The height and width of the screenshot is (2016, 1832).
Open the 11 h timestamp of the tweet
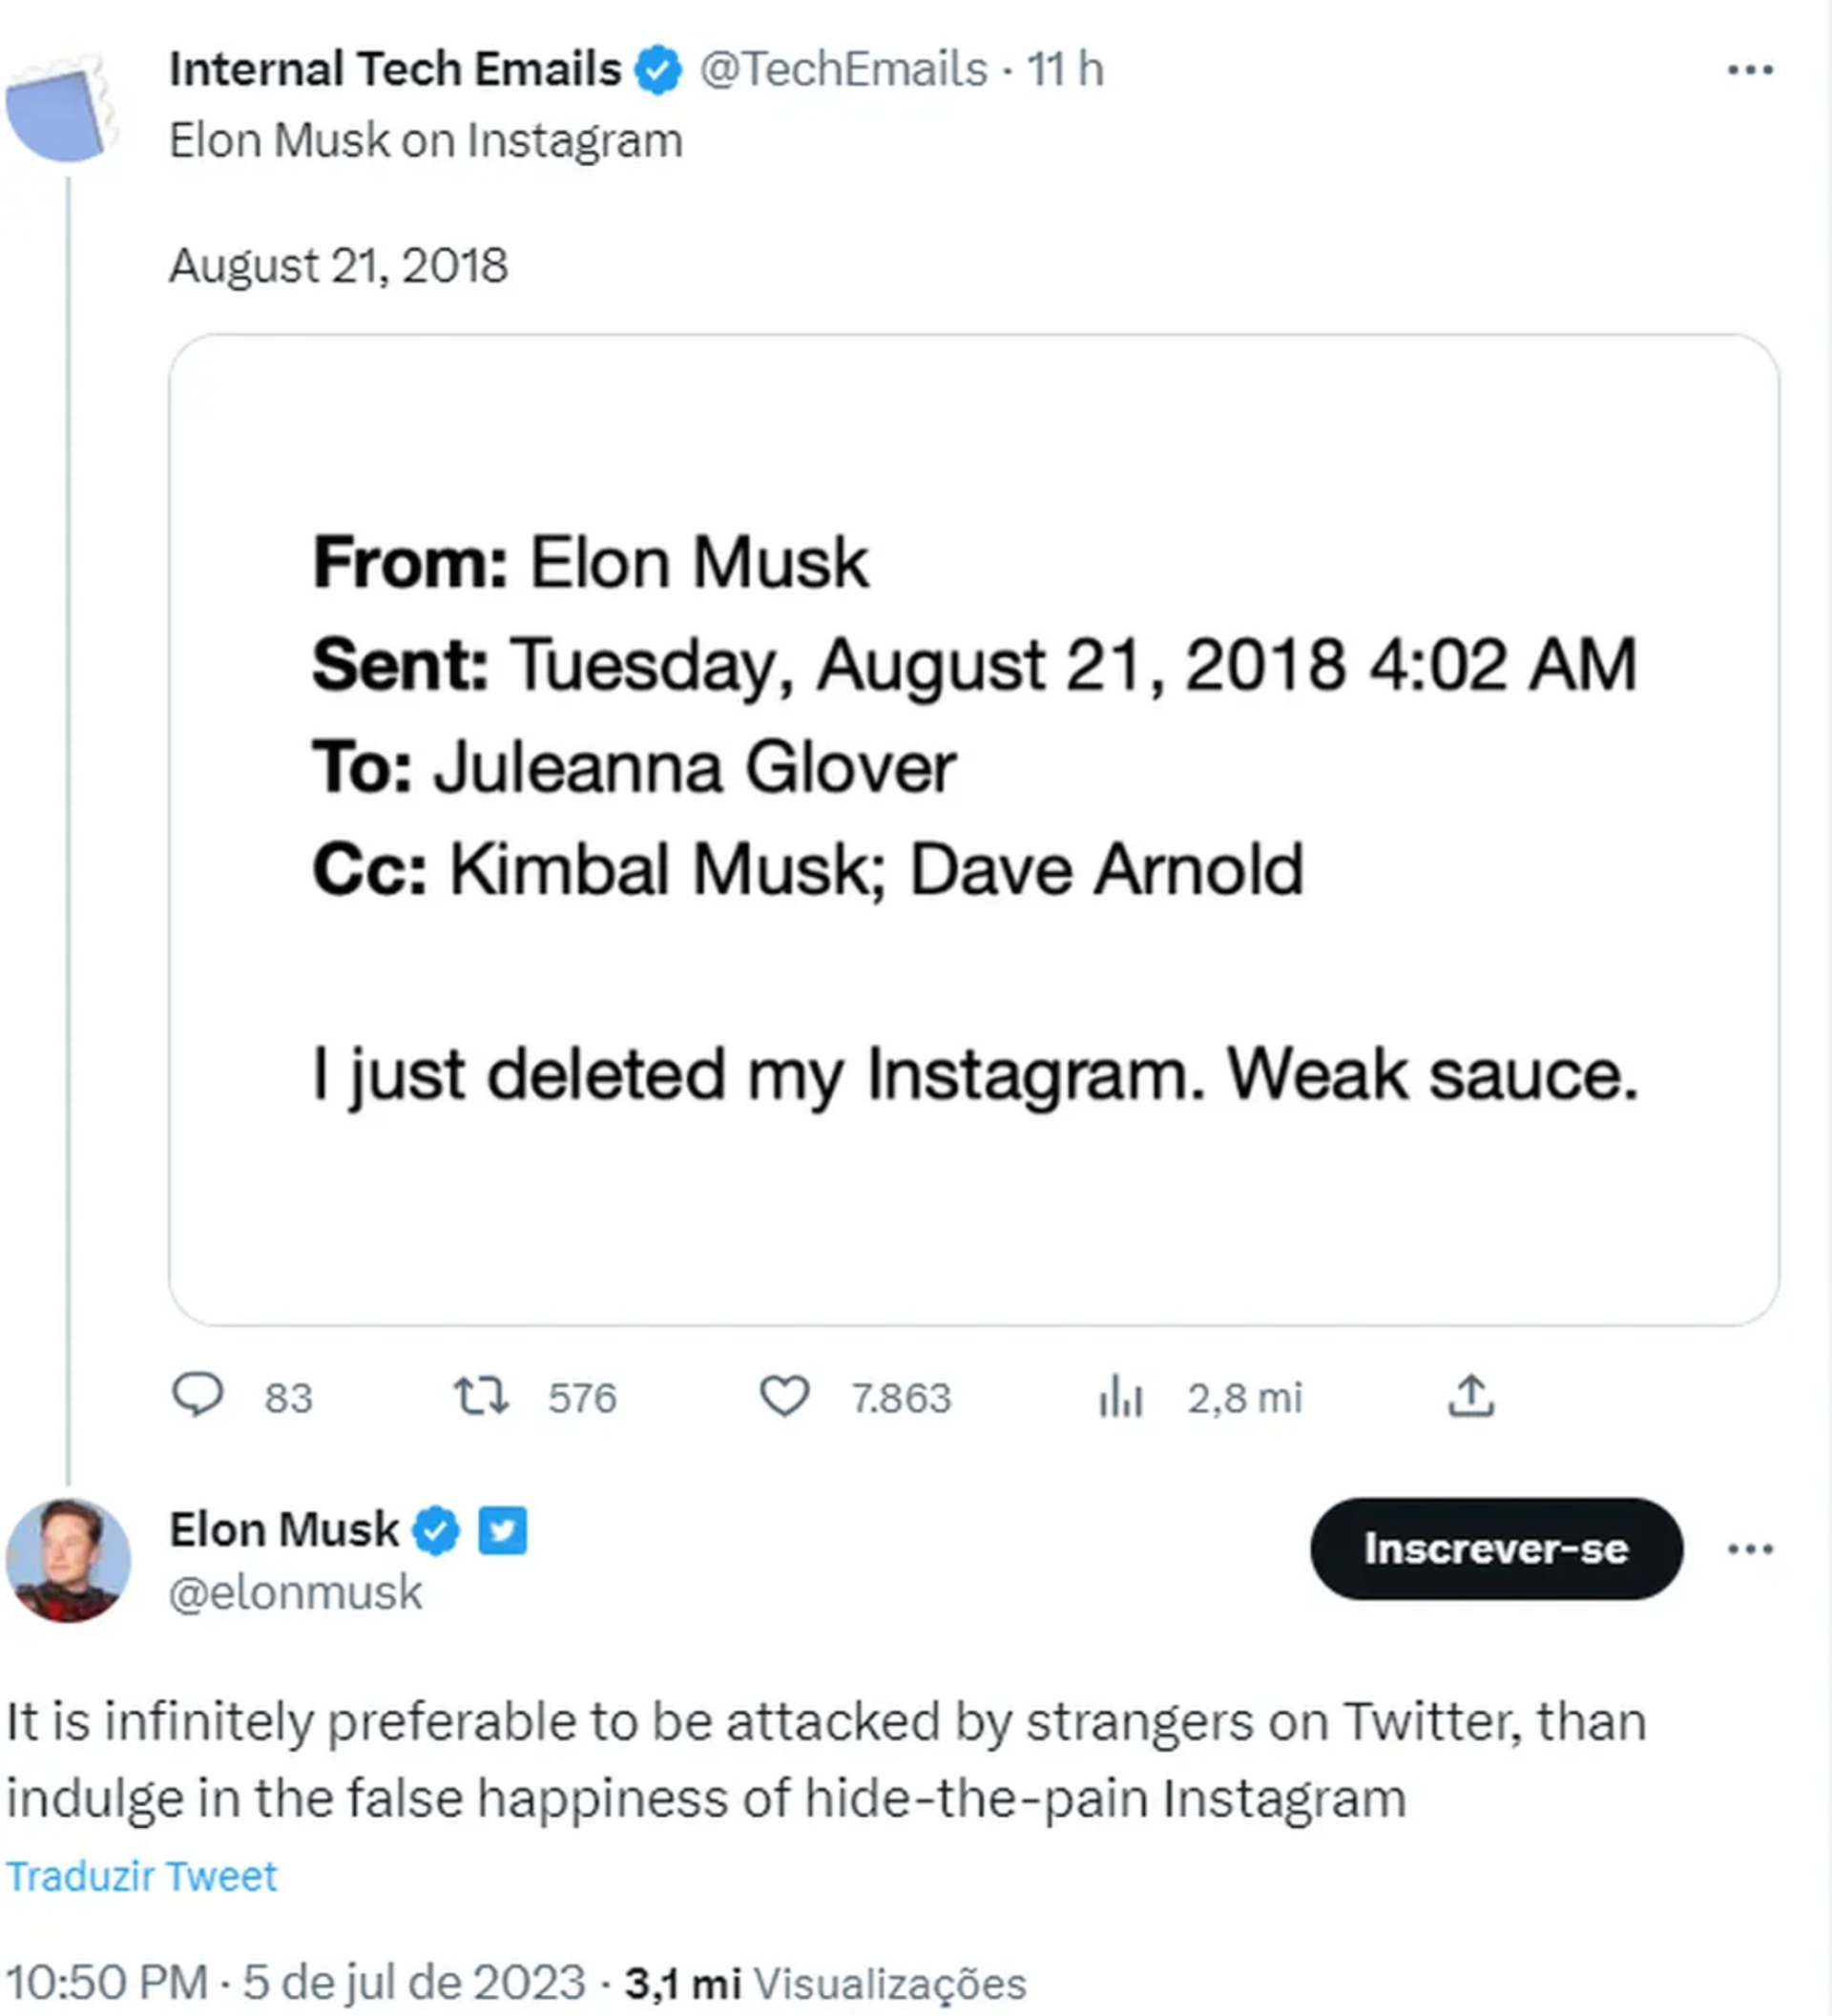[1065, 68]
